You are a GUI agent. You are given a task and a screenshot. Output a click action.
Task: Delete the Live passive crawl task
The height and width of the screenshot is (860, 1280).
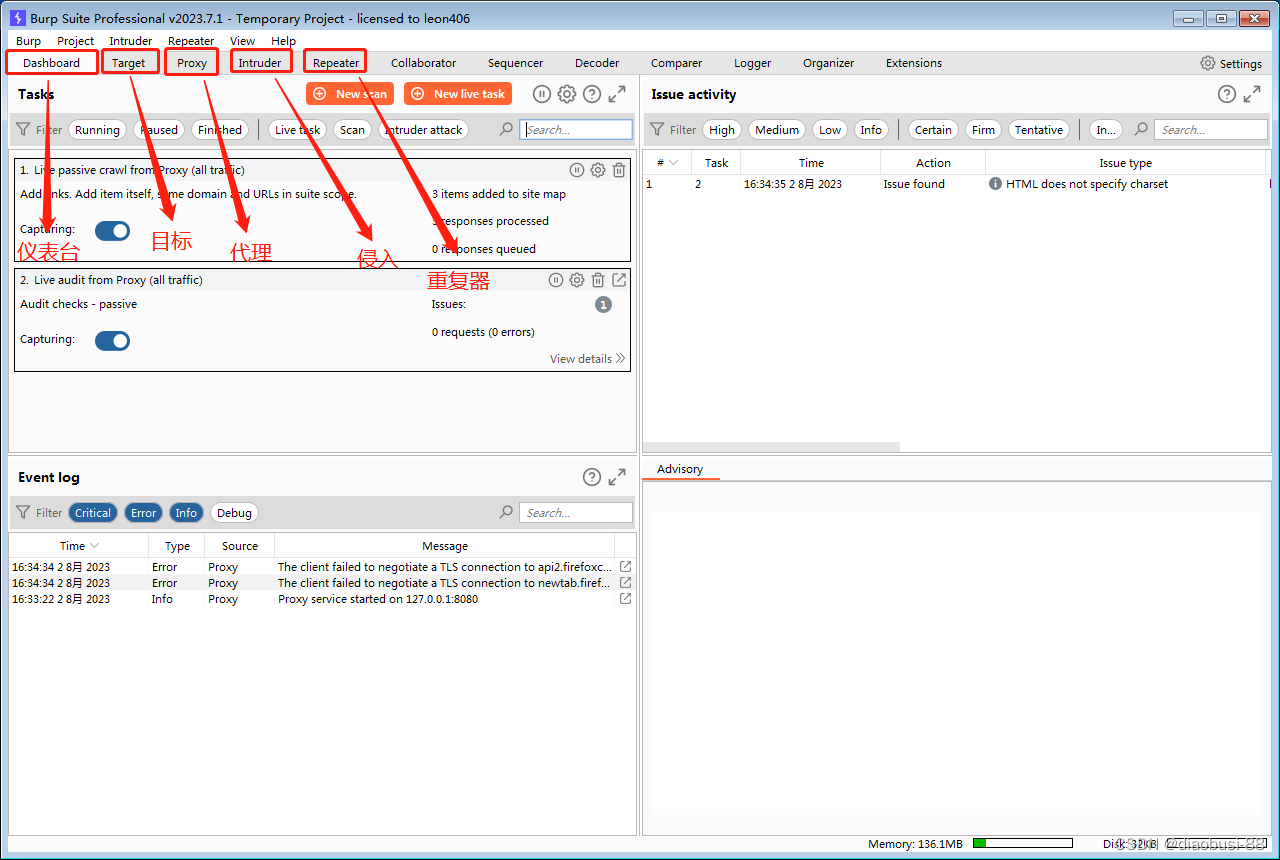619,170
